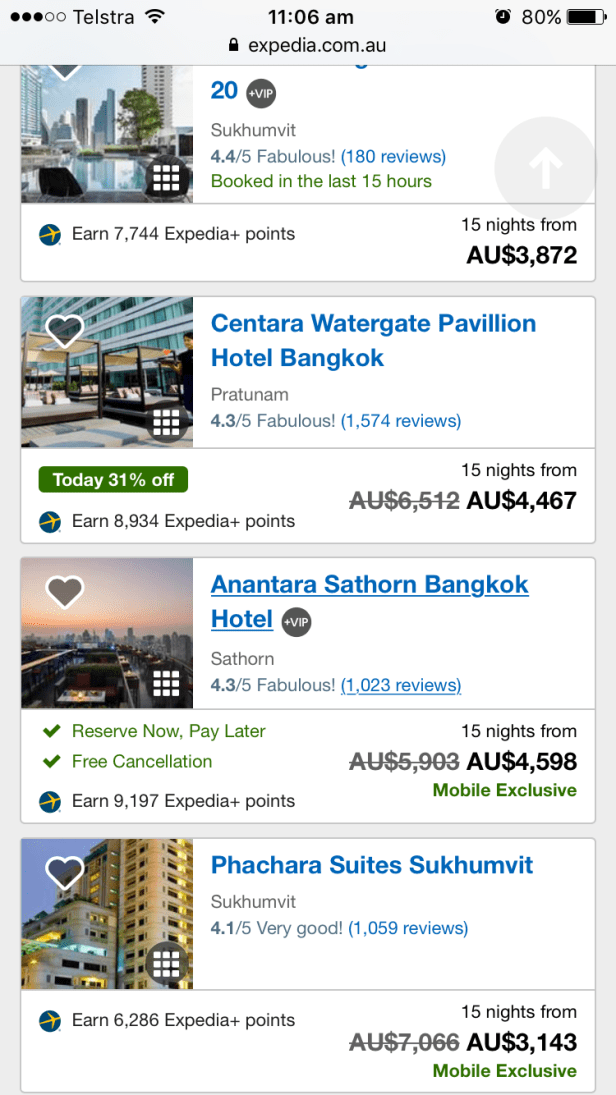Tap the expedia.com.au address bar
The image size is (616, 1095).
click(x=307, y=45)
